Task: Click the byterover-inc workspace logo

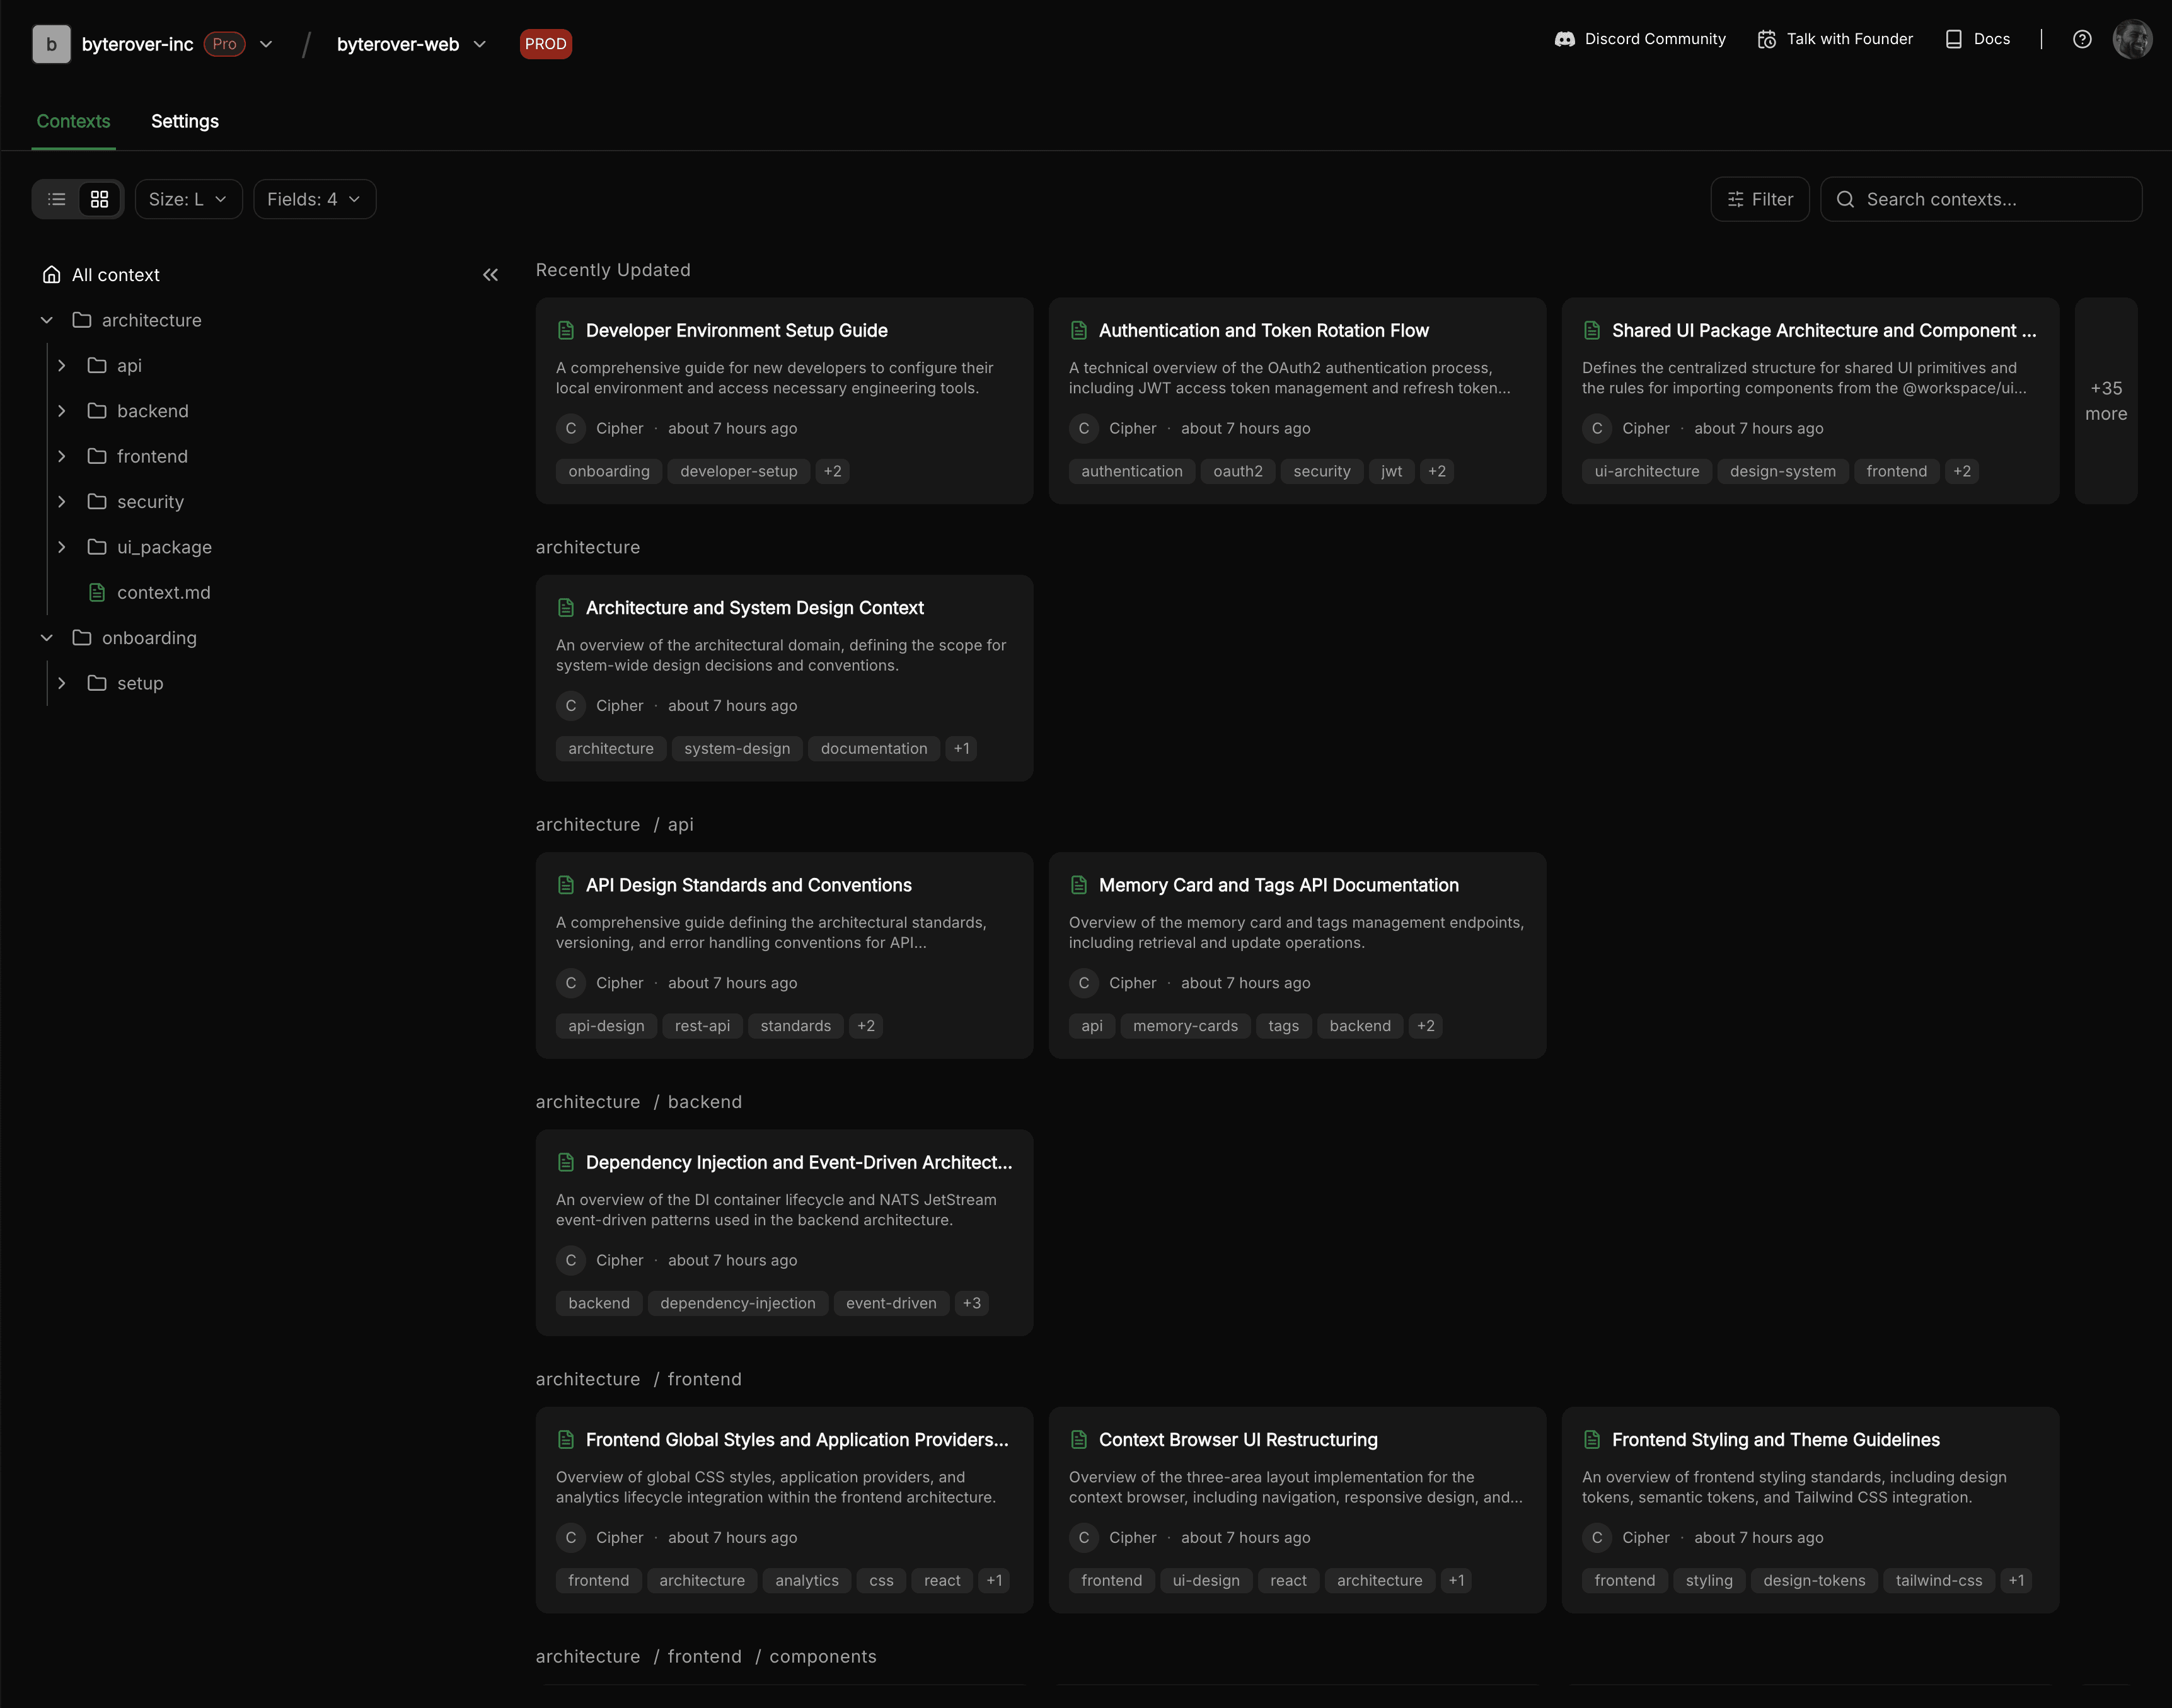Action: point(51,44)
